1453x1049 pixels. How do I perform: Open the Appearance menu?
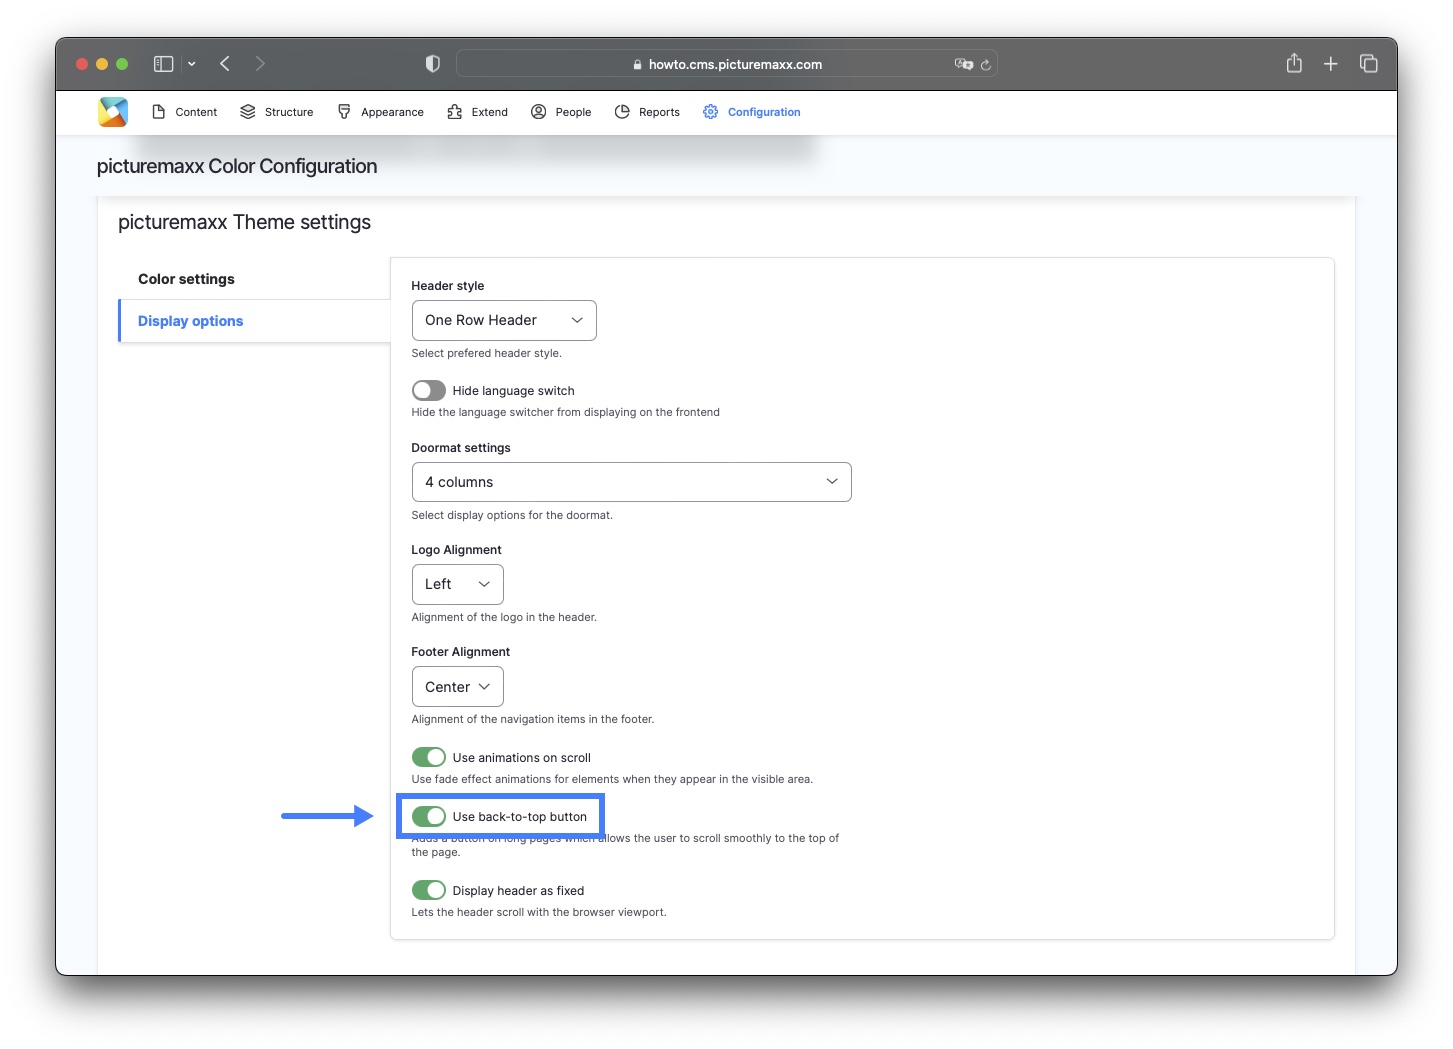pyautogui.click(x=381, y=112)
